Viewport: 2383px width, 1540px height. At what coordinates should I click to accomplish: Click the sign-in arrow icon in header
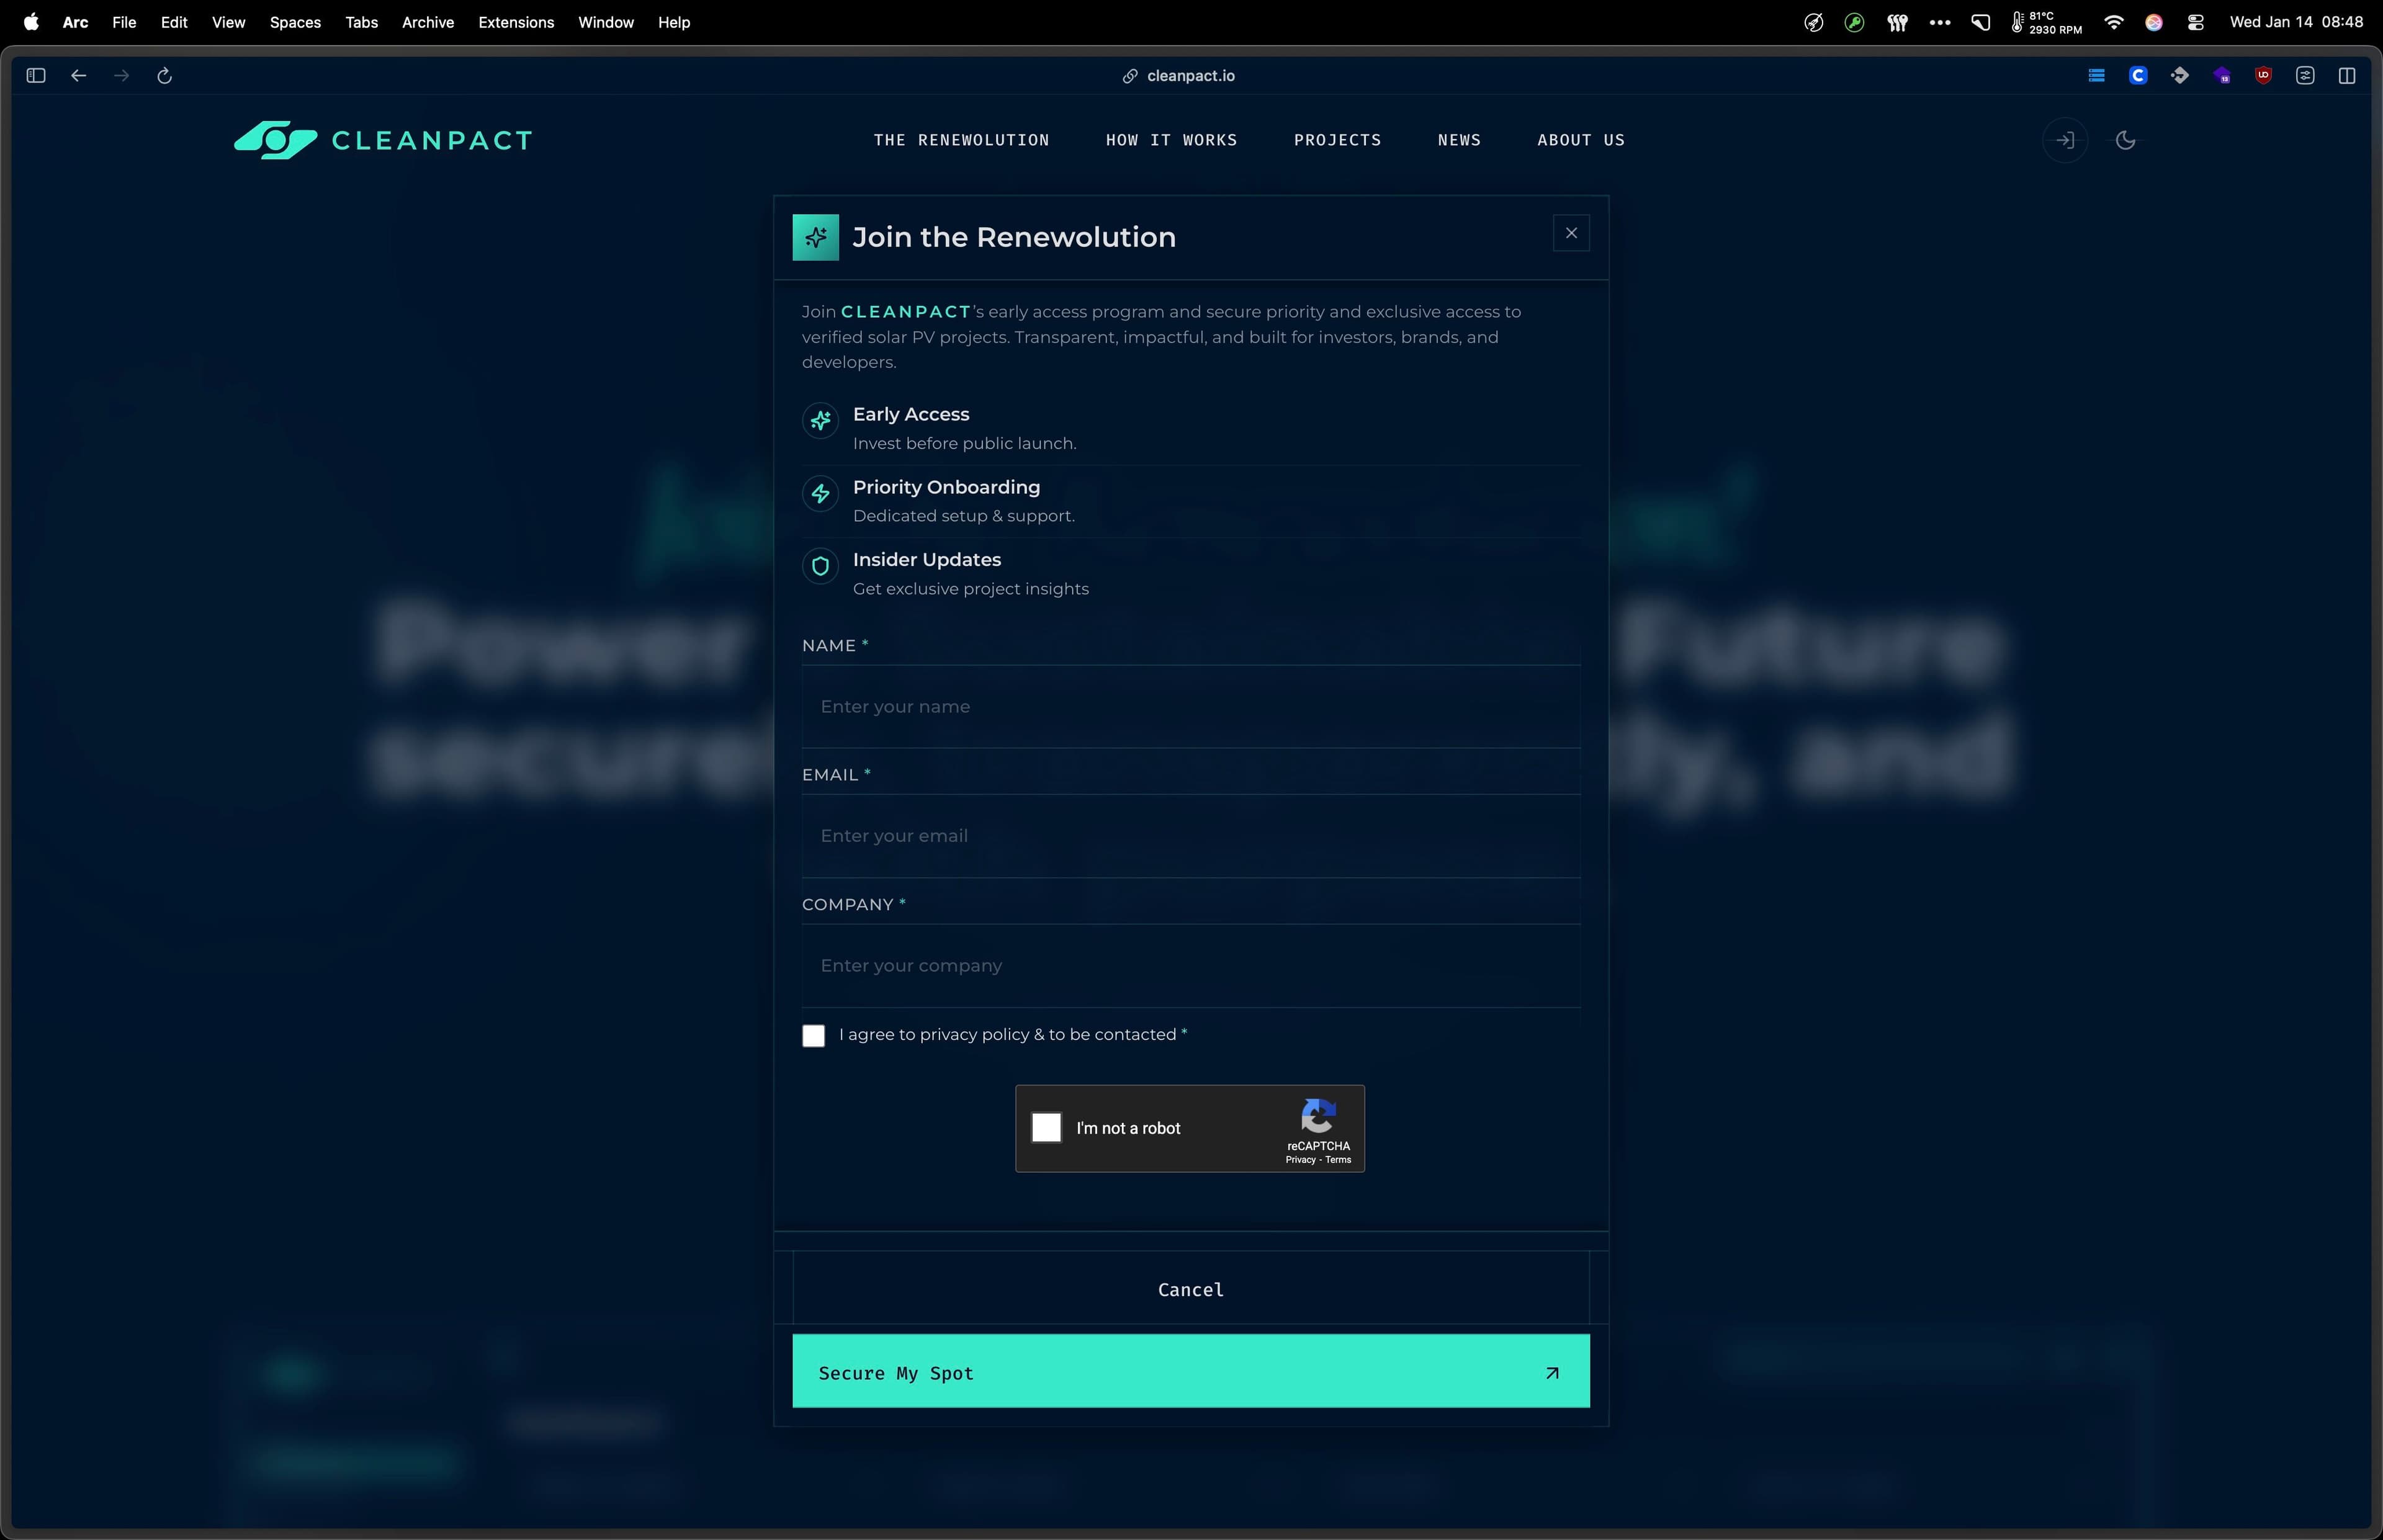coord(2064,140)
